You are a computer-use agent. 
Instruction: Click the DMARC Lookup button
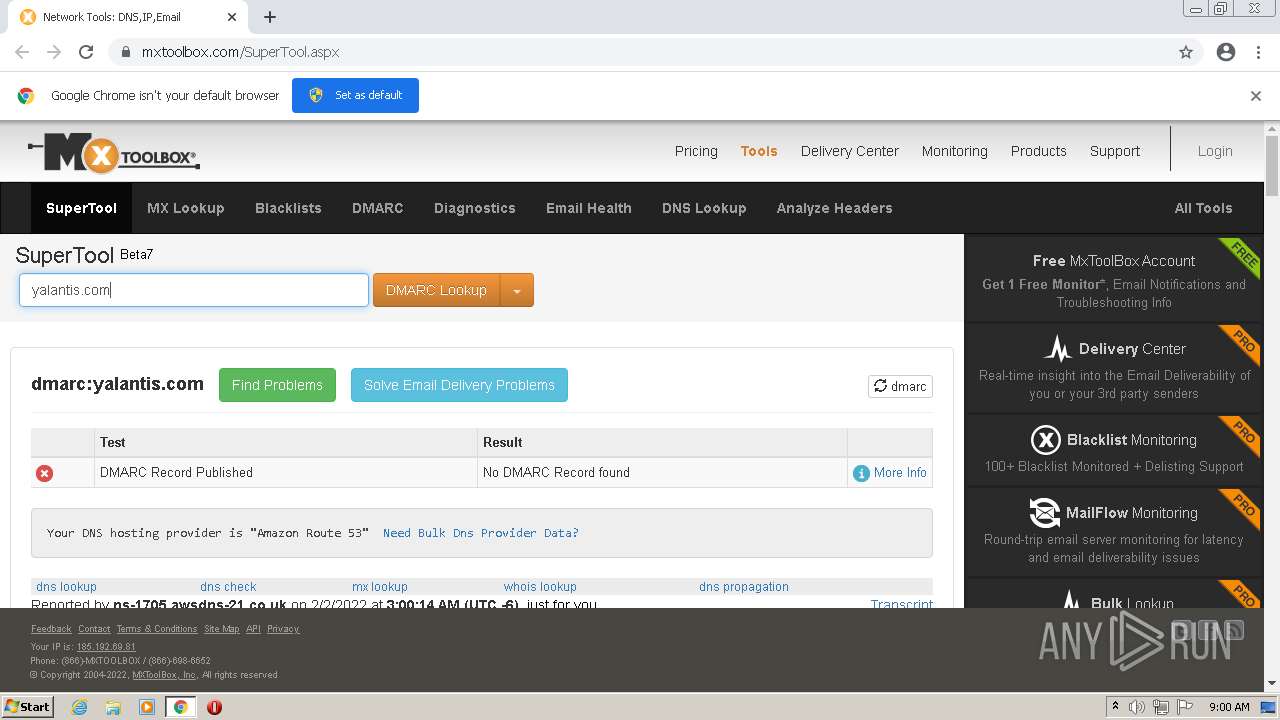(436, 290)
